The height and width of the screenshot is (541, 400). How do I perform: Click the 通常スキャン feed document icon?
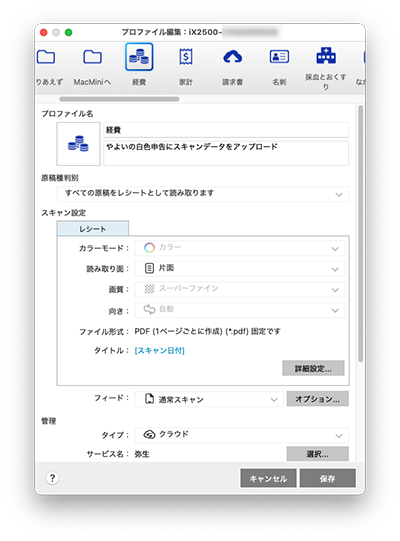(149, 399)
